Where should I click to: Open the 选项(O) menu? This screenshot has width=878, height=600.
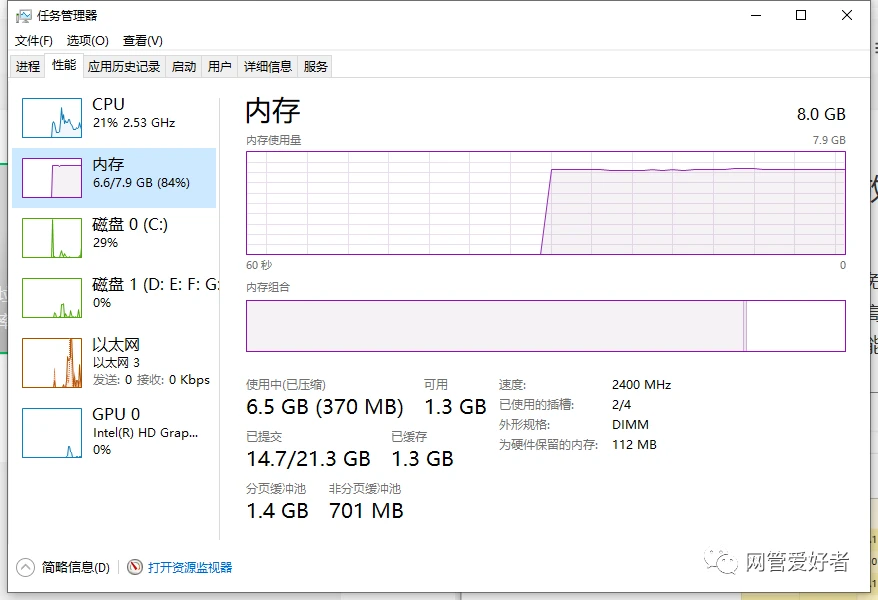pos(87,41)
